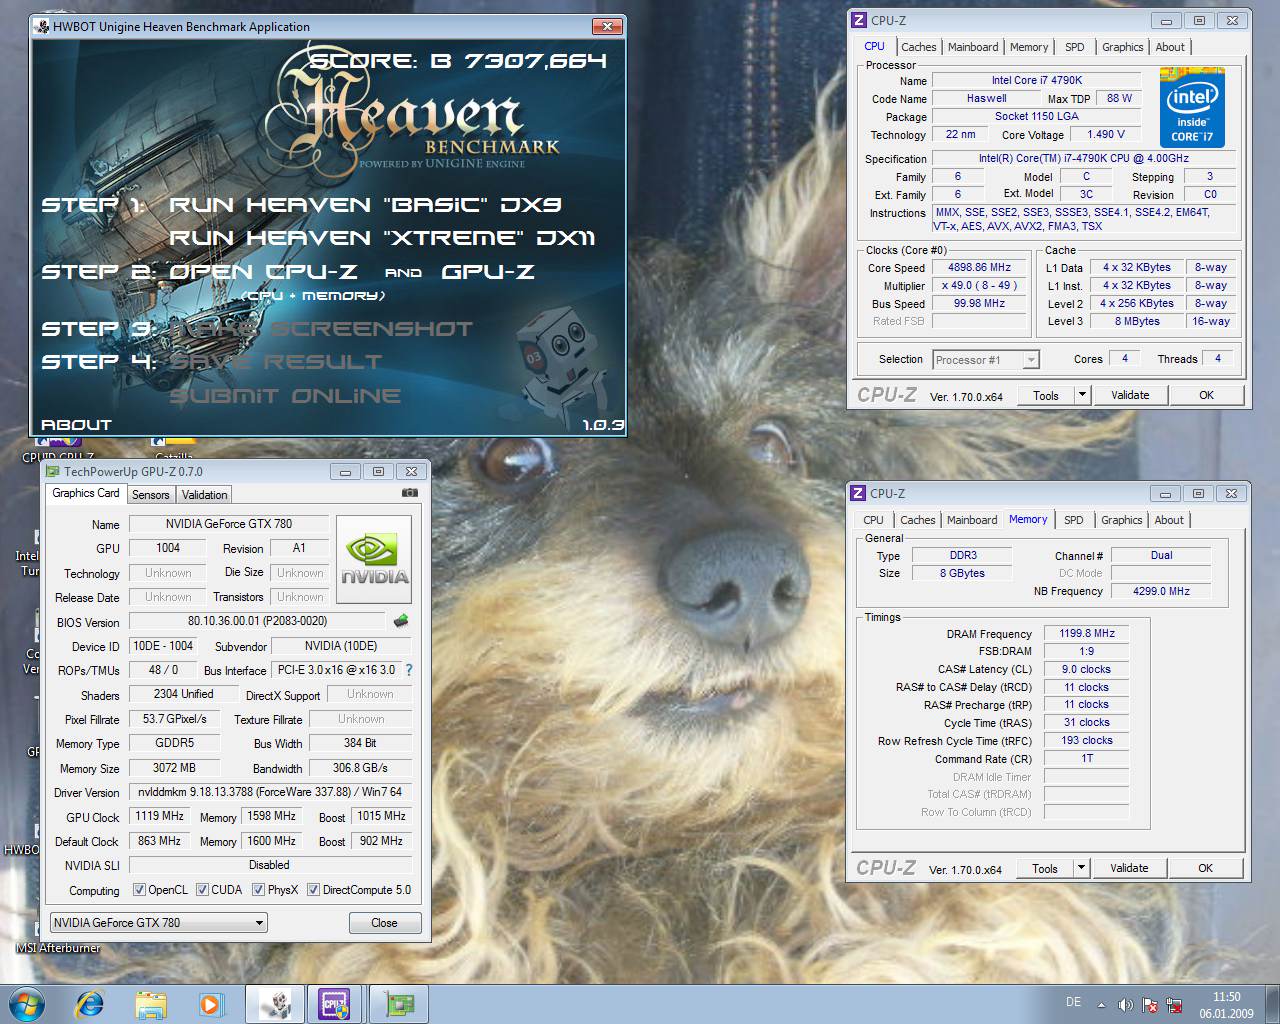The height and width of the screenshot is (1024, 1280).
Task: Click the Core Speed value 4898.86 MHz
Action: pos(980,267)
